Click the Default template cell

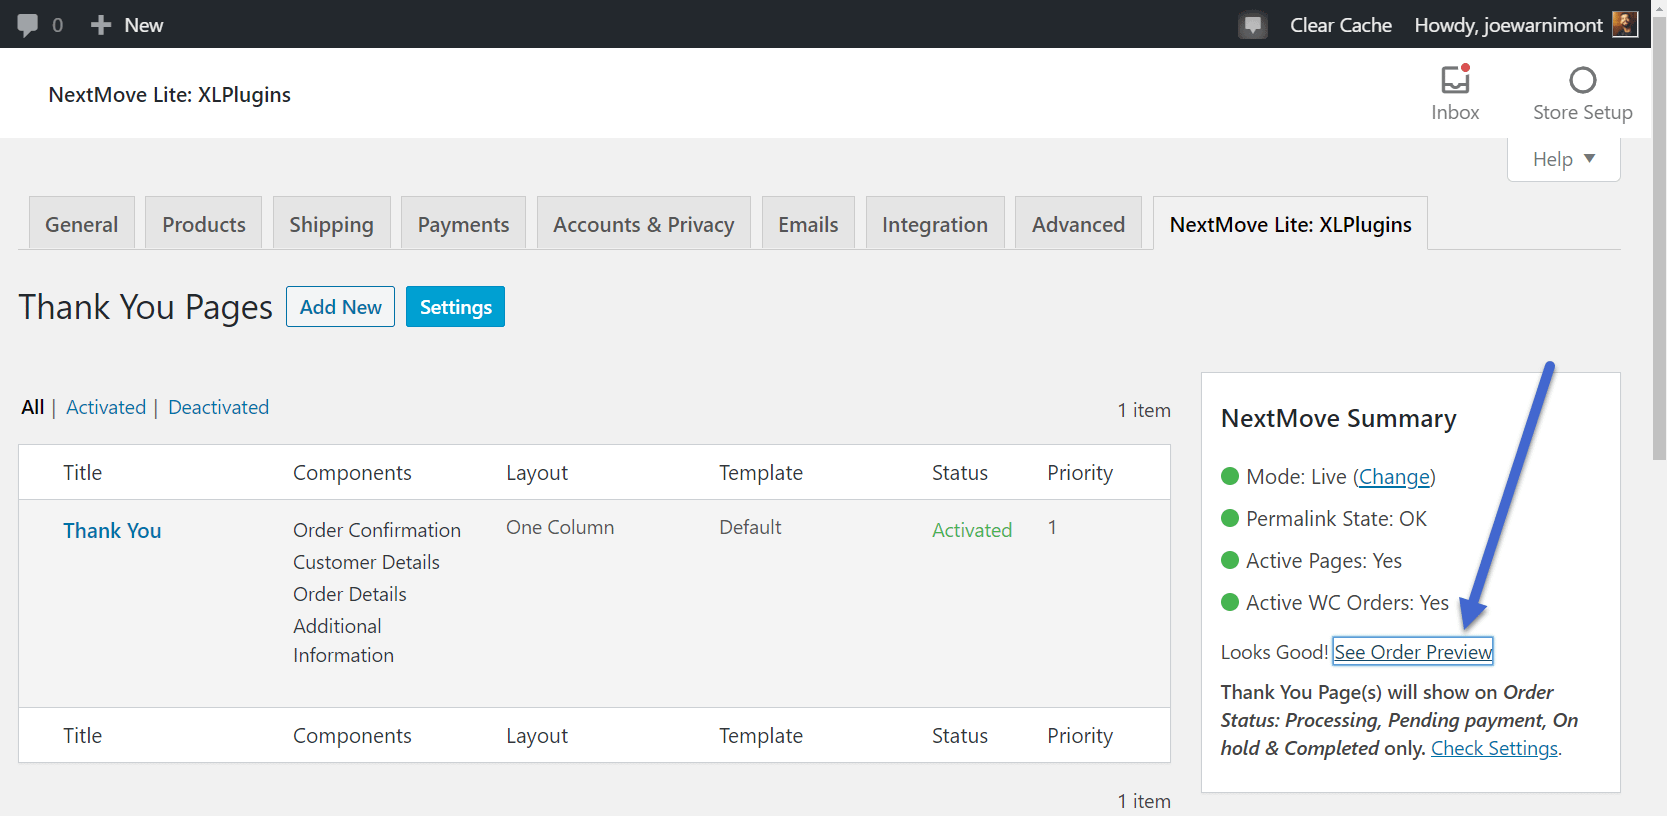pyautogui.click(x=750, y=527)
